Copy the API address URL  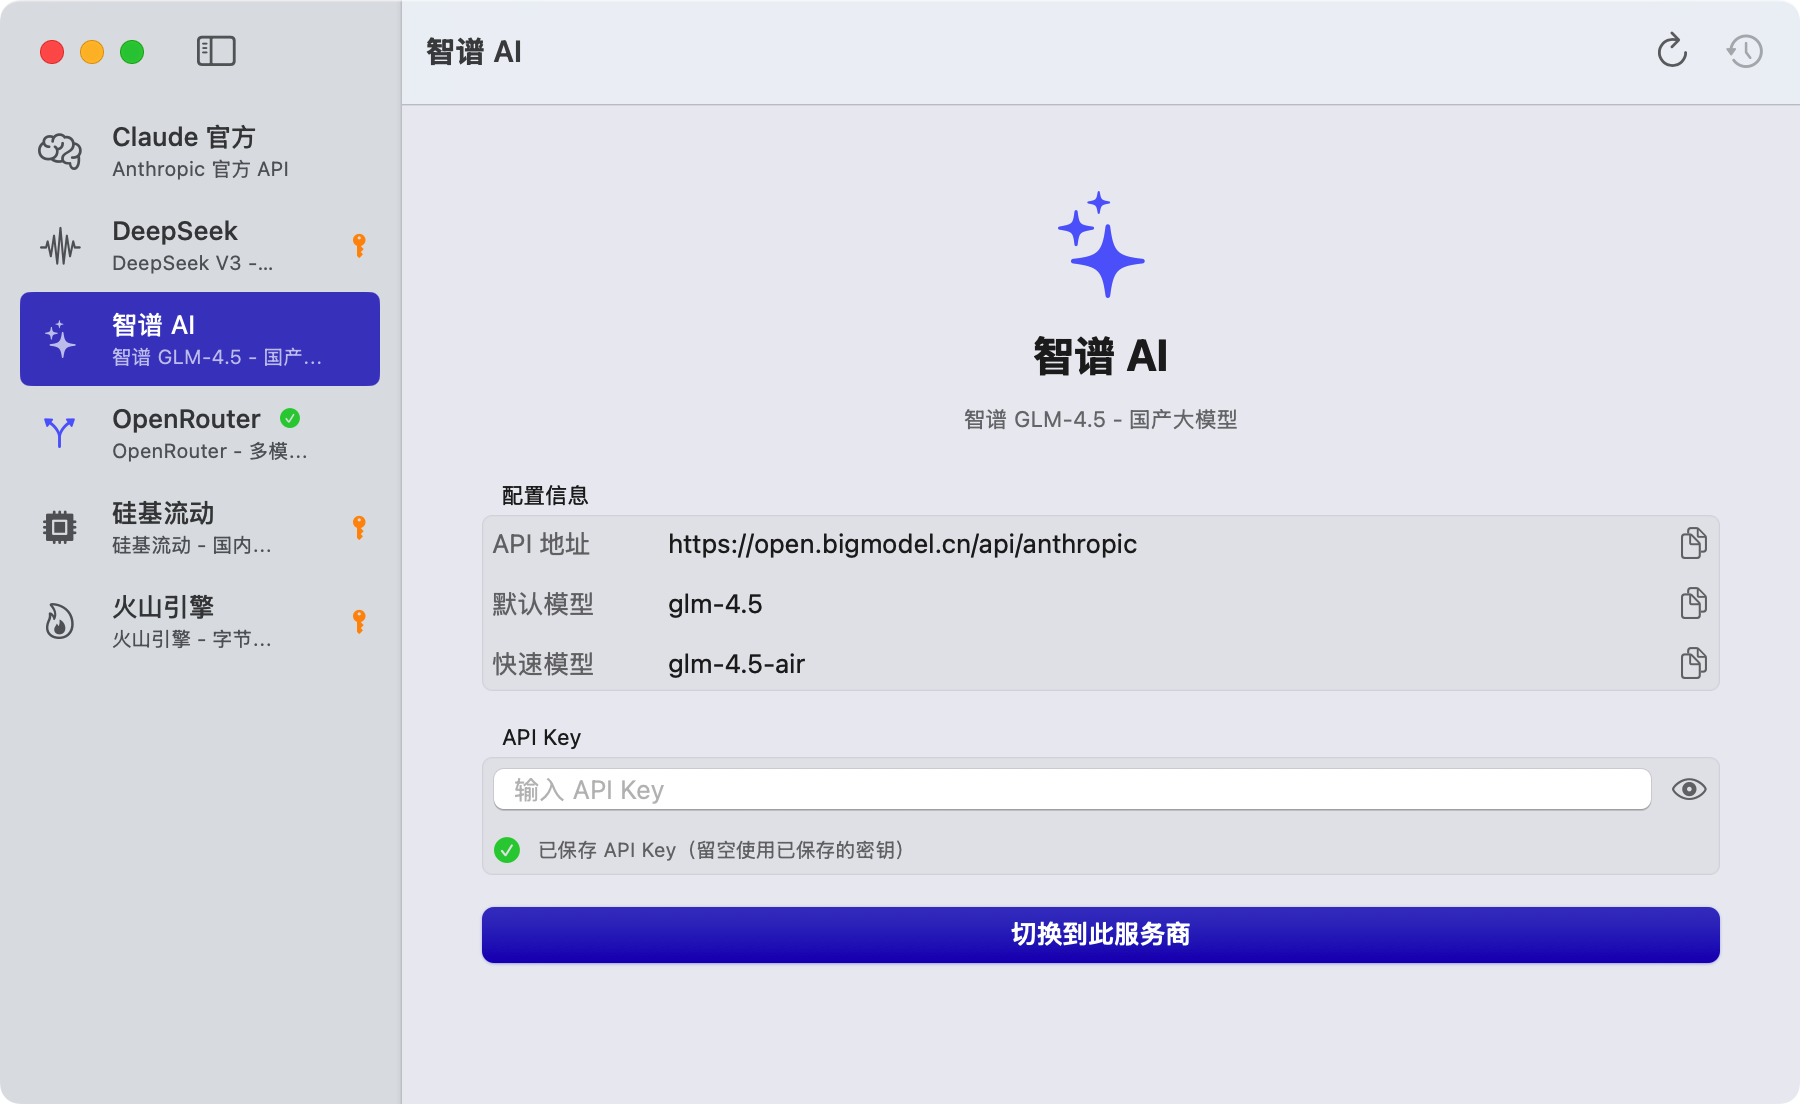click(1693, 544)
